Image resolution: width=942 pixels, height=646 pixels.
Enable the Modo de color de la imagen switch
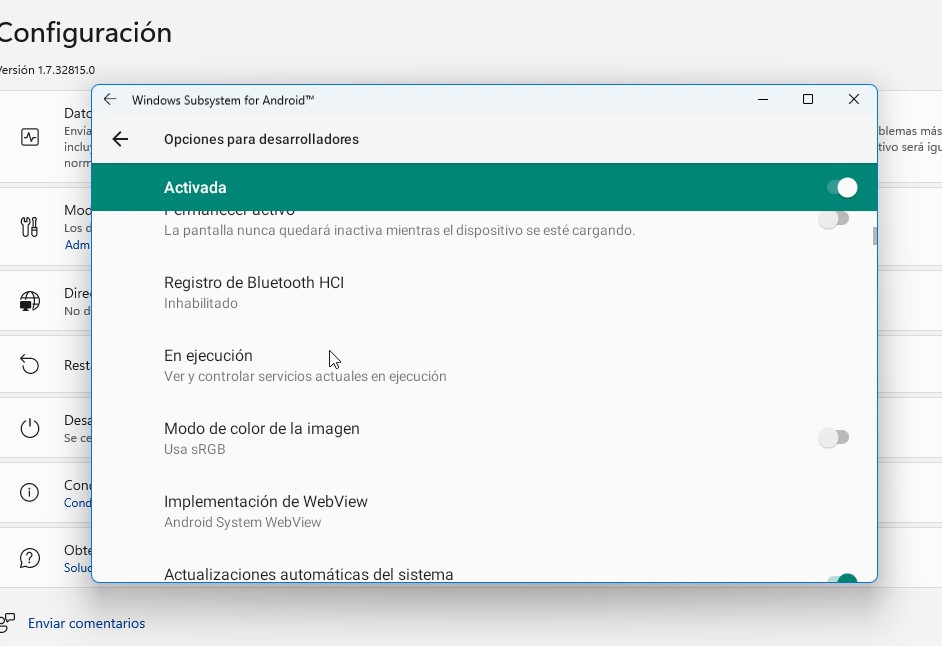(x=834, y=437)
